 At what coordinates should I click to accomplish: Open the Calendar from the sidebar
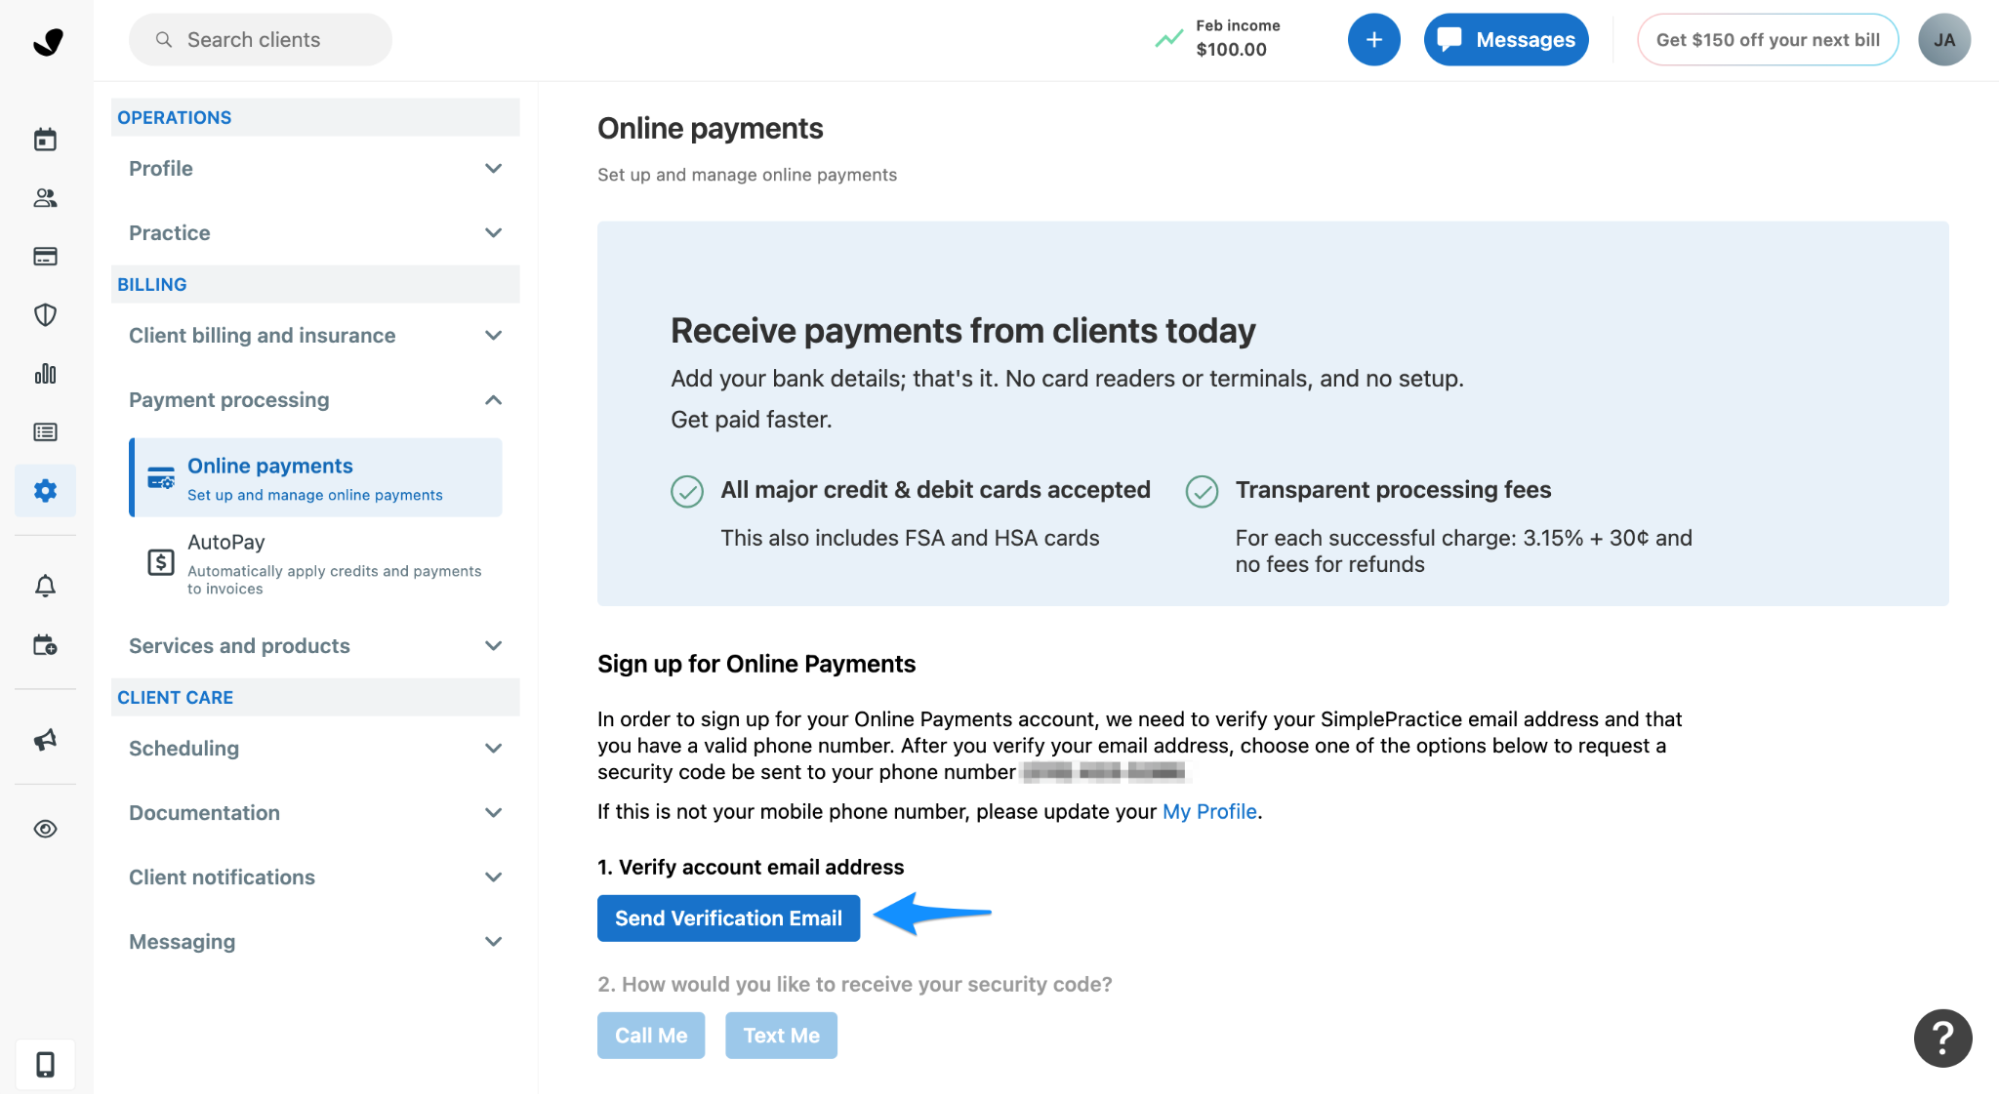tap(46, 139)
